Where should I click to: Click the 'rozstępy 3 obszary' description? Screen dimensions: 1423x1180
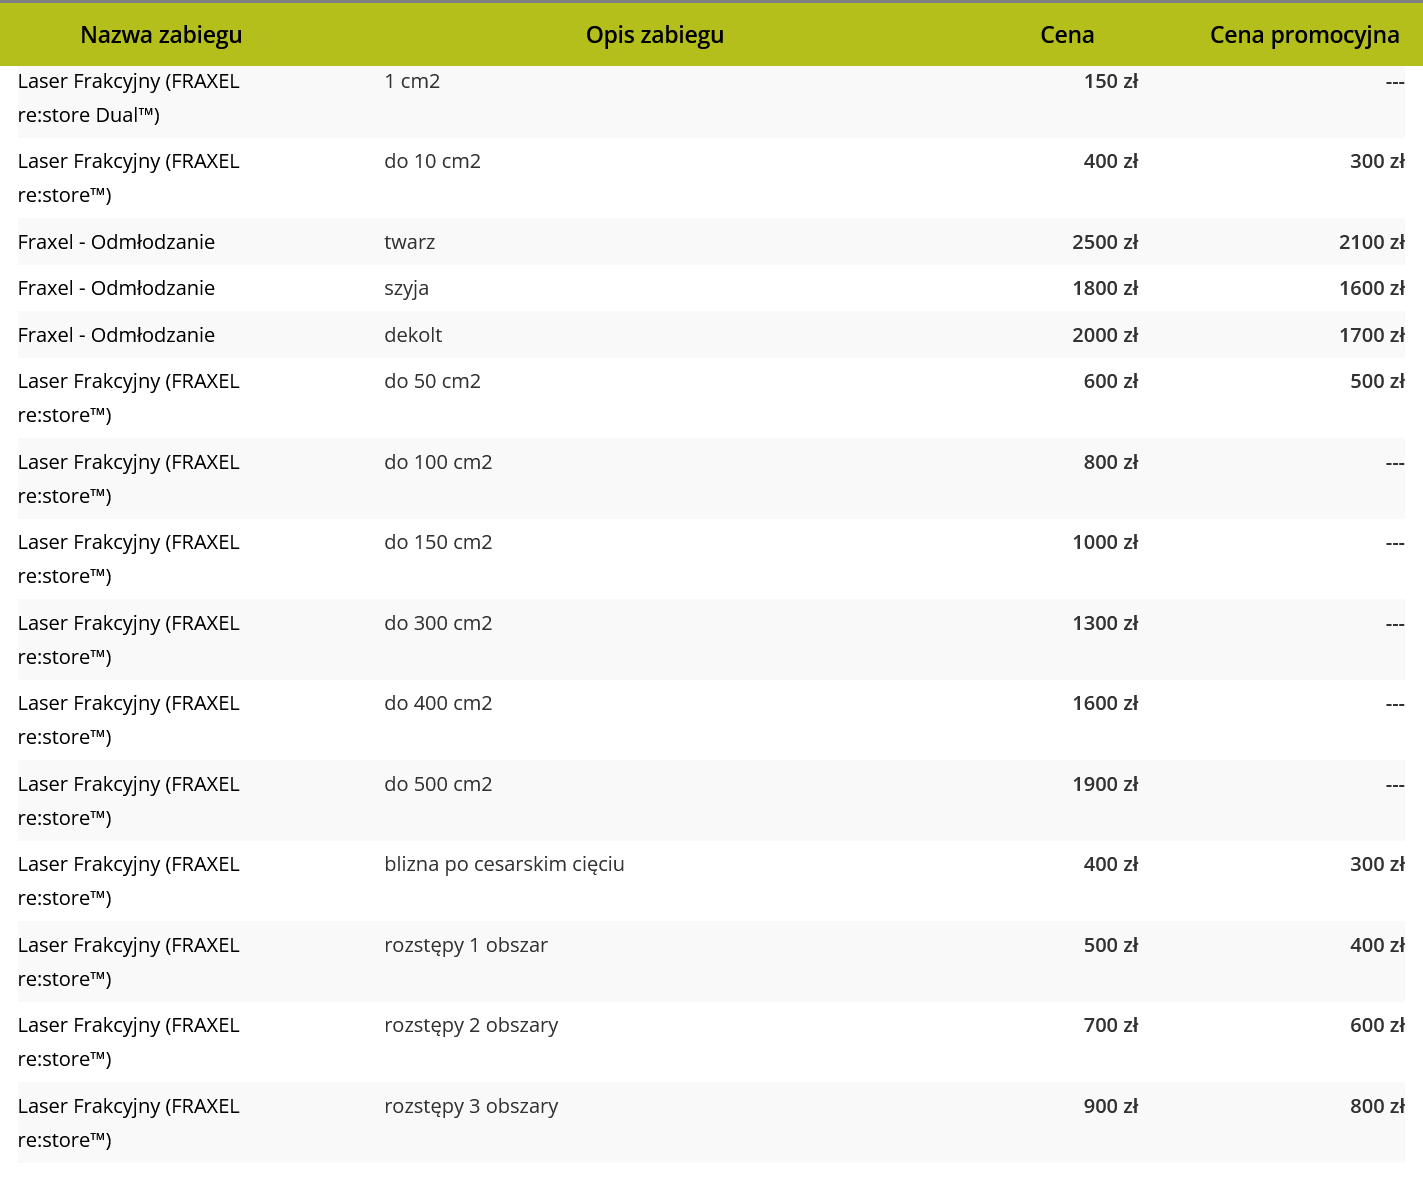coord(472,1106)
